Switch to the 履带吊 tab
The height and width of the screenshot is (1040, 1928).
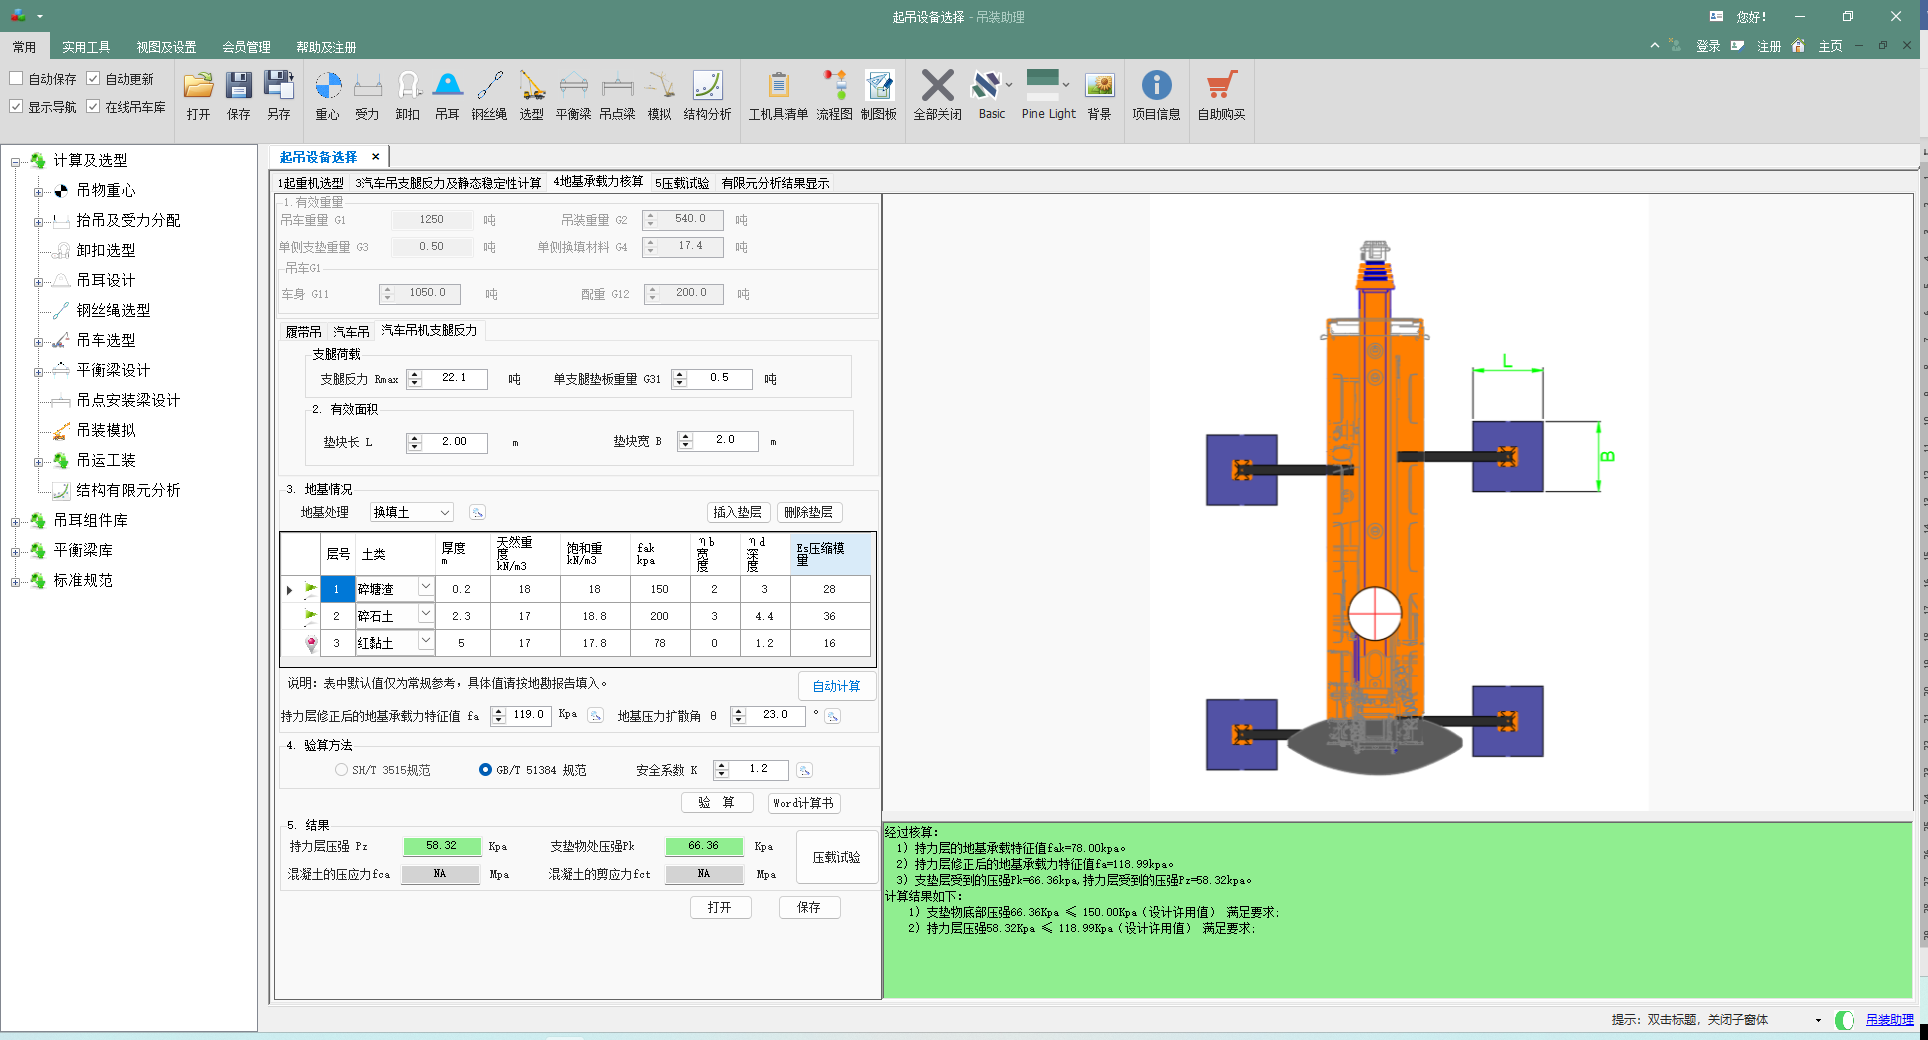point(303,331)
